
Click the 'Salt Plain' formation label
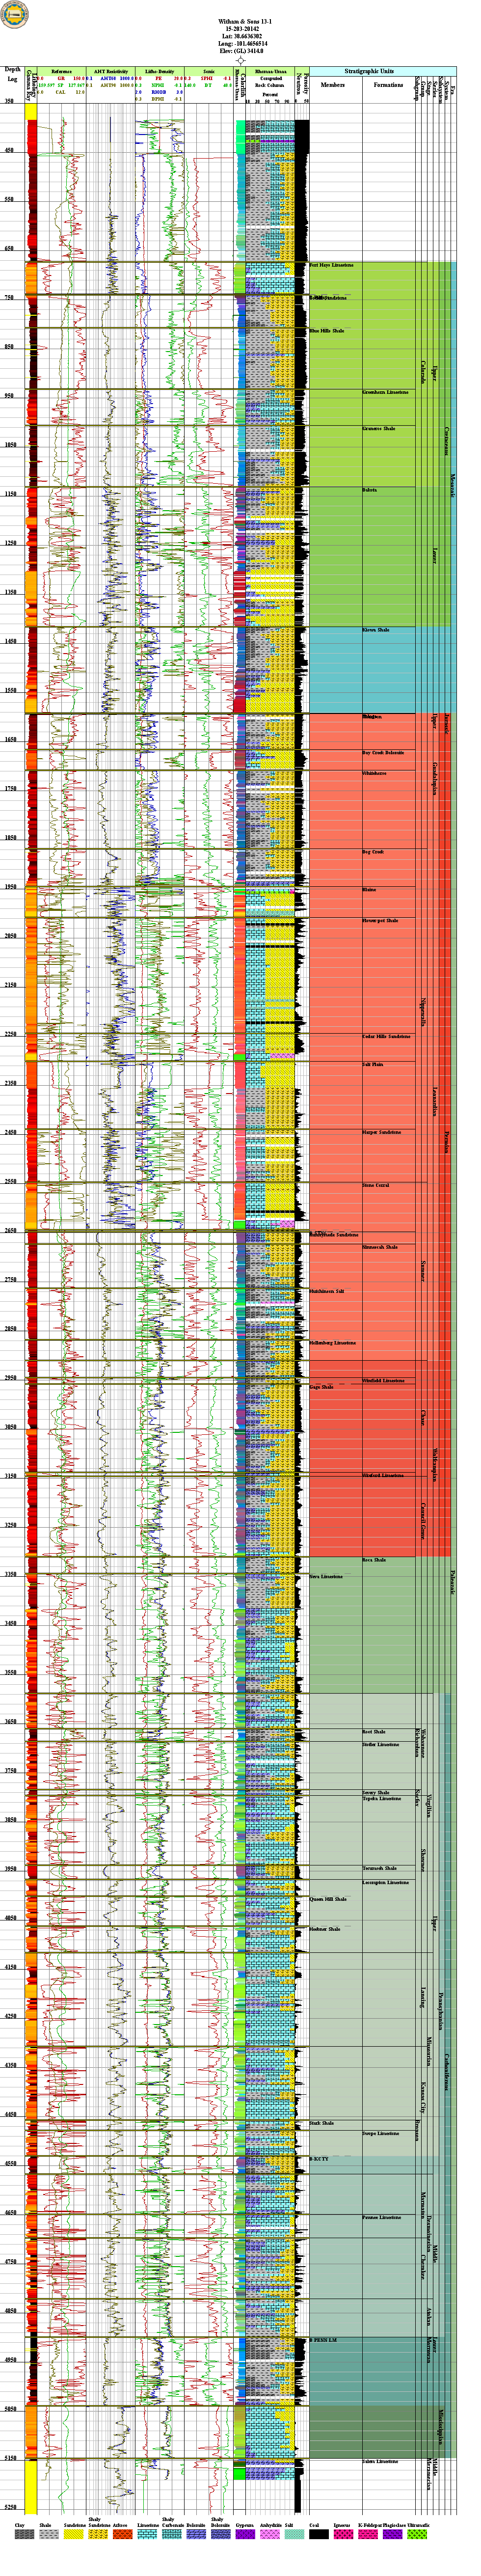click(x=372, y=1064)
